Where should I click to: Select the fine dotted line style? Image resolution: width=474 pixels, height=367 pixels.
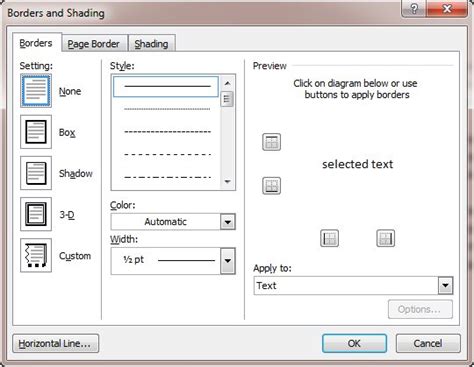click(167, 109)
